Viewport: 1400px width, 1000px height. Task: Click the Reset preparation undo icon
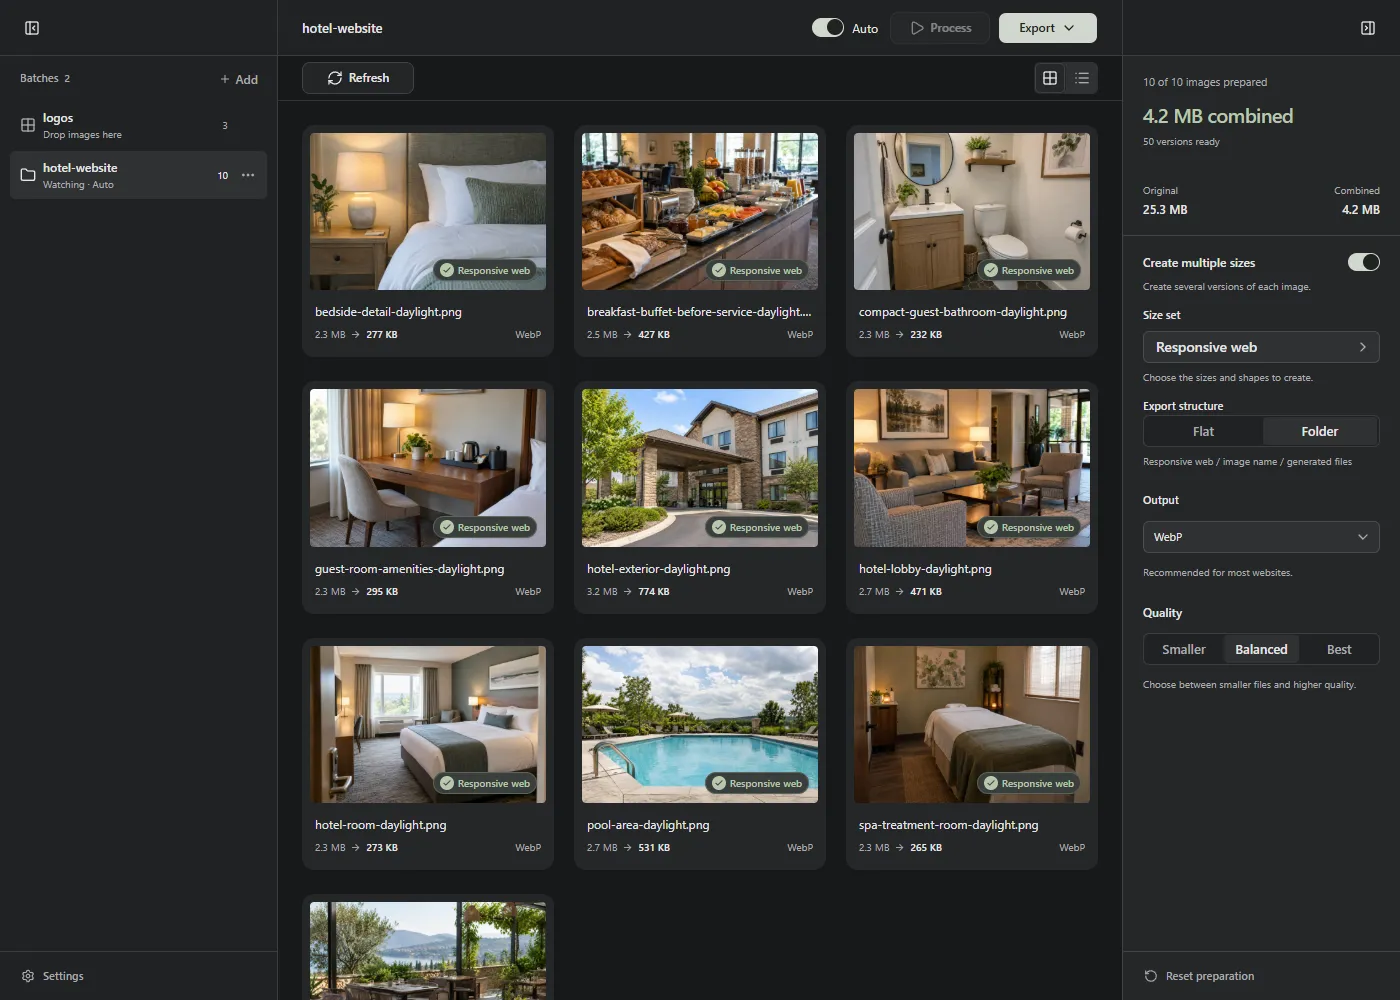click(x=1151, y=976)
